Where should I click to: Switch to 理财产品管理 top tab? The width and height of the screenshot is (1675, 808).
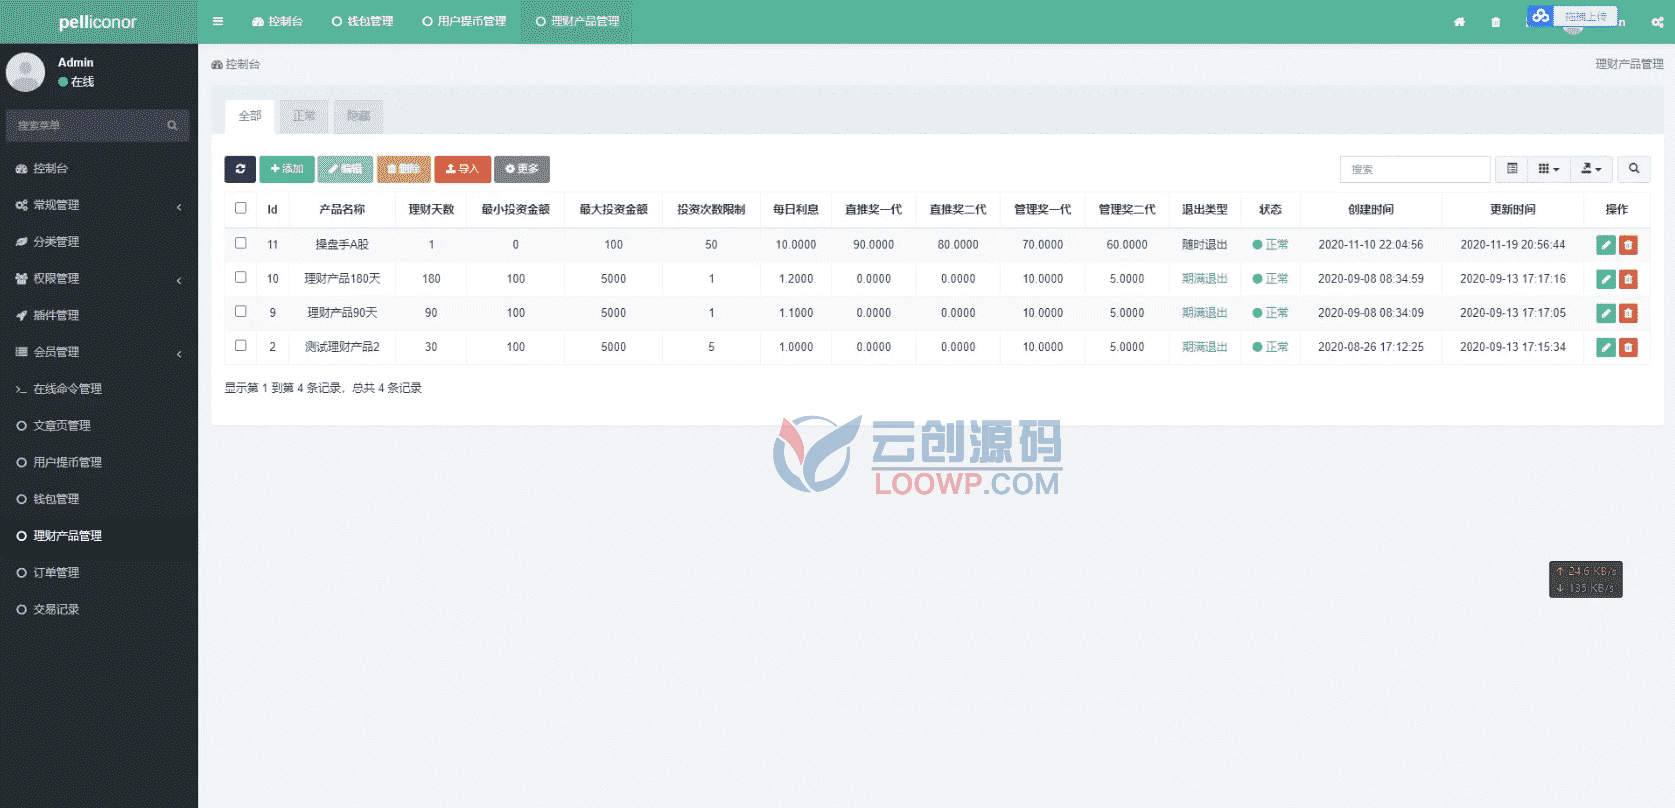coord(577,21)
